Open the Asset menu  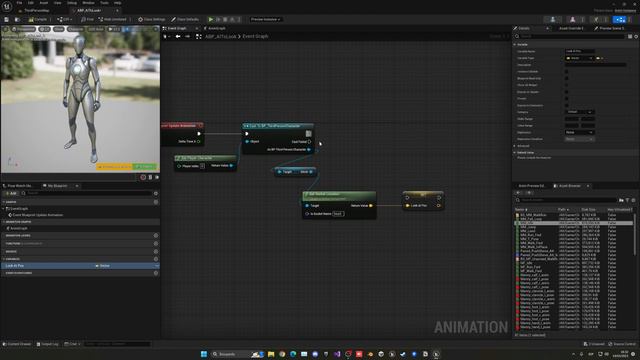44,3
